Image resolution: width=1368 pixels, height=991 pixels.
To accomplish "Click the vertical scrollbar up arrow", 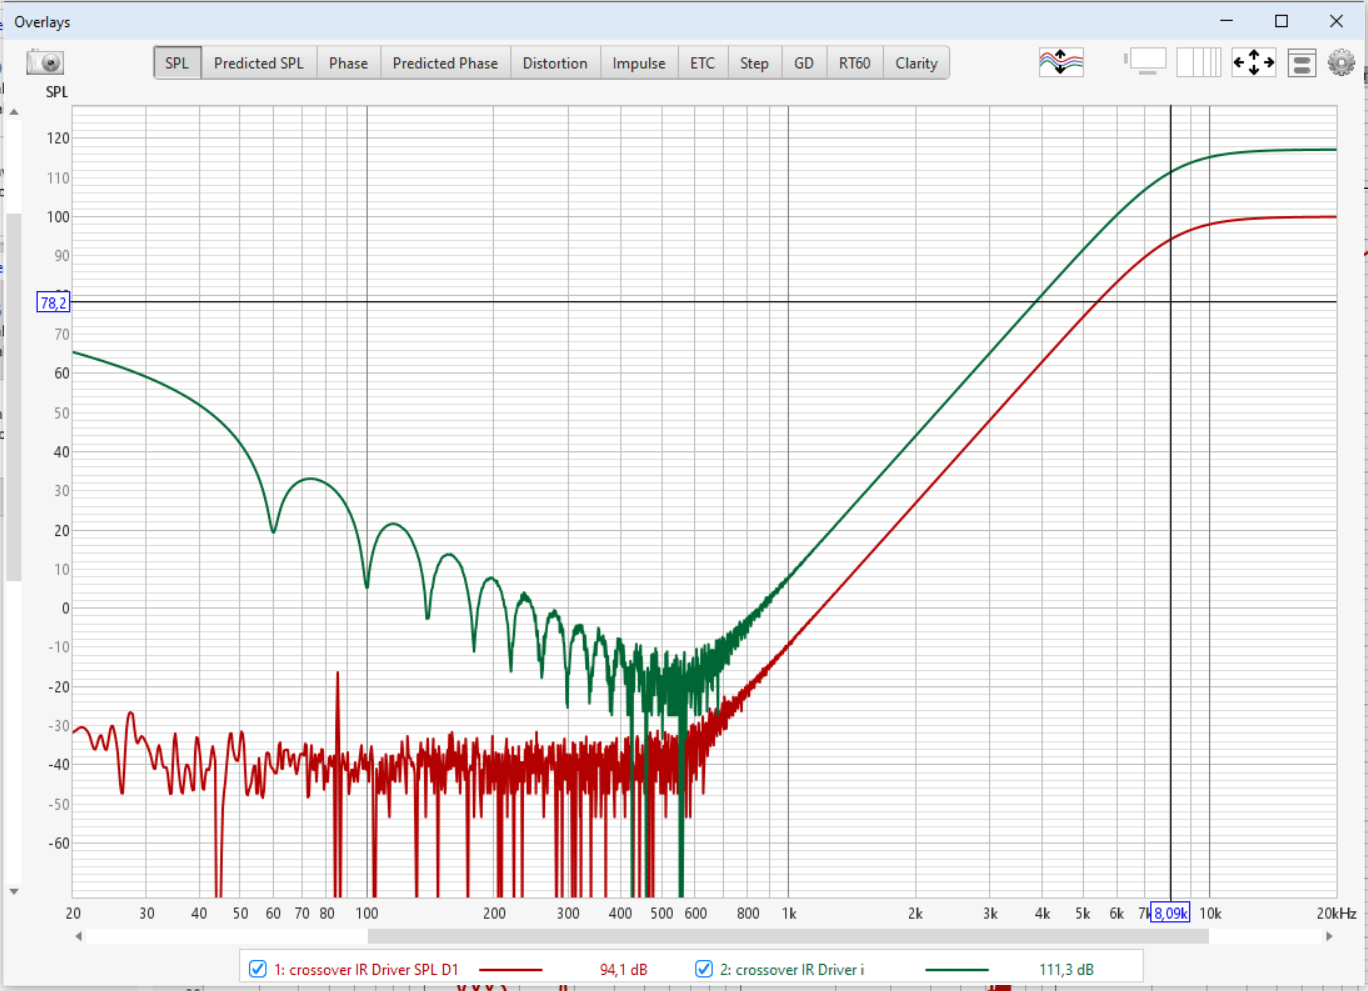I will click(x=14, y=112).
